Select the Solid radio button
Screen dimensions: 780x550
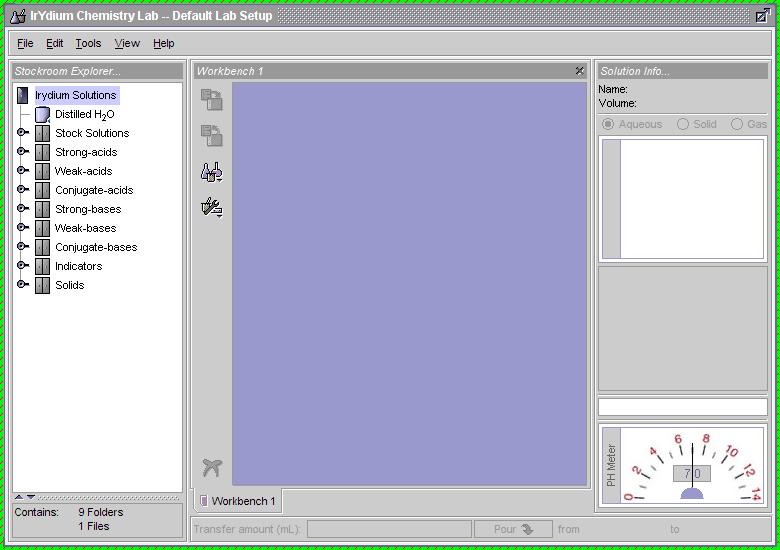(x=683, y=124)
